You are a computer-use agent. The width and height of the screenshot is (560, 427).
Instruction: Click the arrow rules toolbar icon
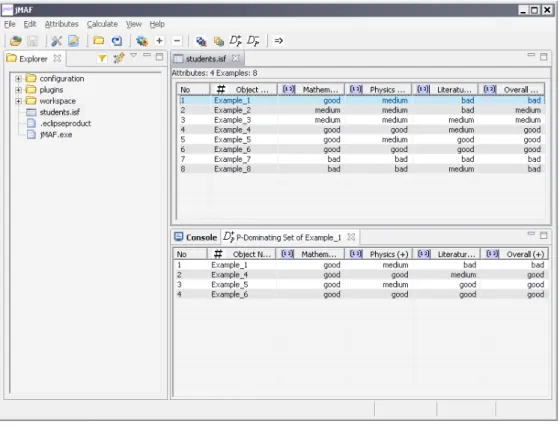coord(279,41)
